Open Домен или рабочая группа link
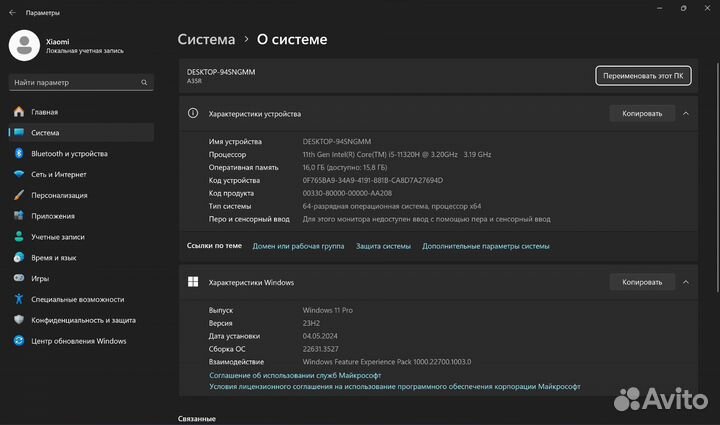 (x=298, y=246)
